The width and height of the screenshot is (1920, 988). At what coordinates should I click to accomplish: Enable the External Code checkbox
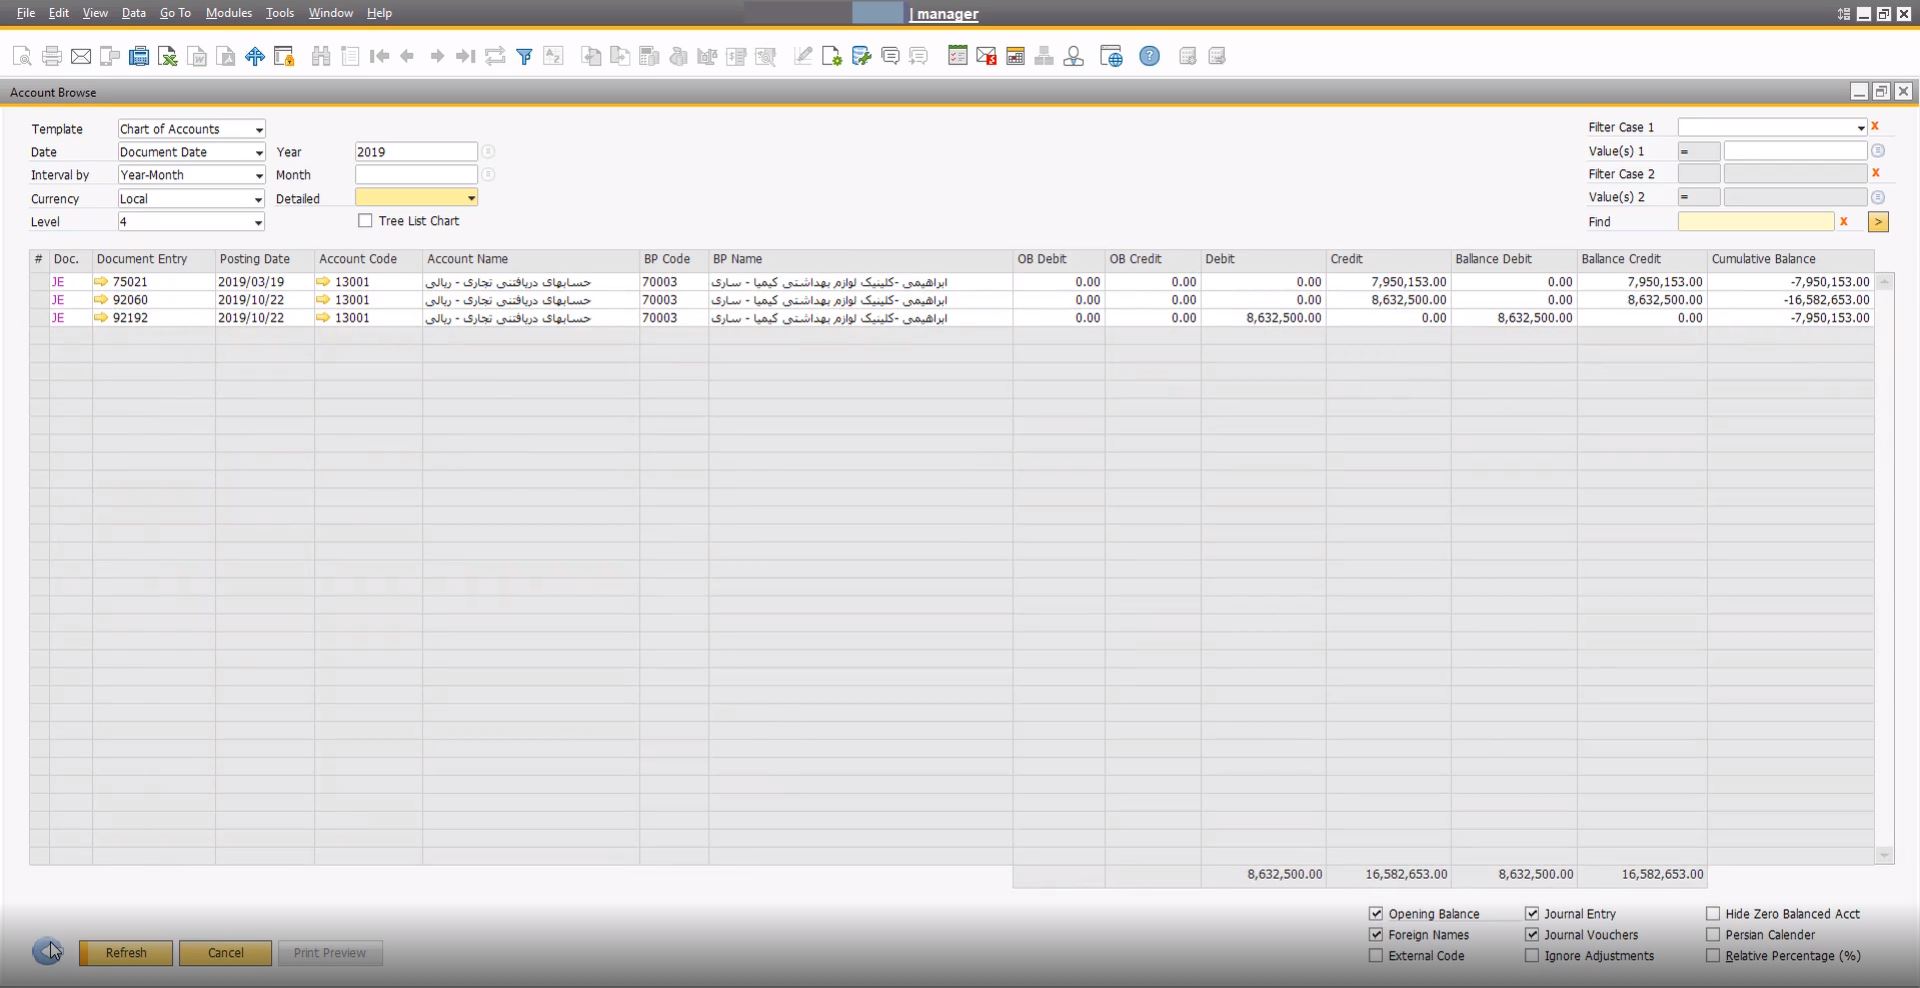click(1376, 956)
